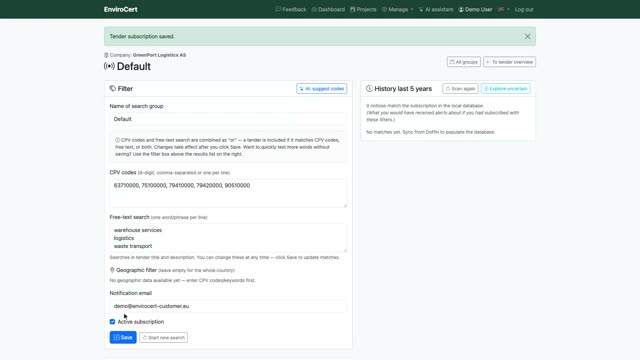Open Projects in navigation bar

[x=363, y=9]
